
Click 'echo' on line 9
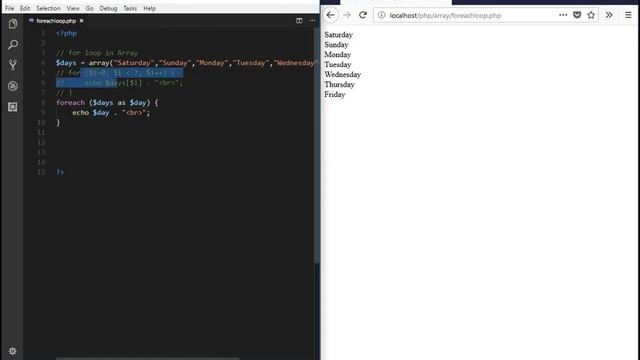pos(80,113)
